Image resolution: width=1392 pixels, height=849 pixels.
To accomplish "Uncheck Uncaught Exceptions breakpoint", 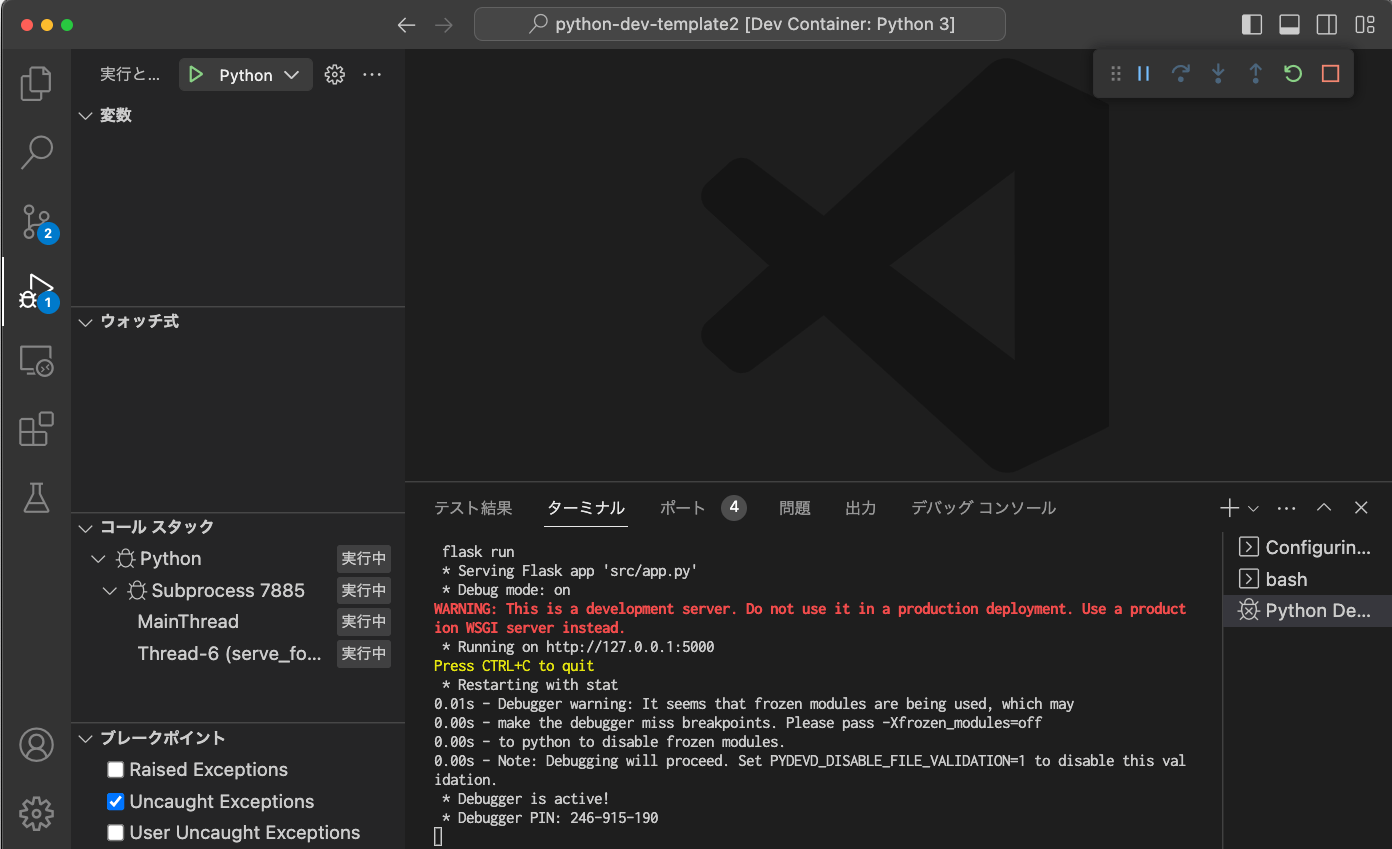I will 116,802.
